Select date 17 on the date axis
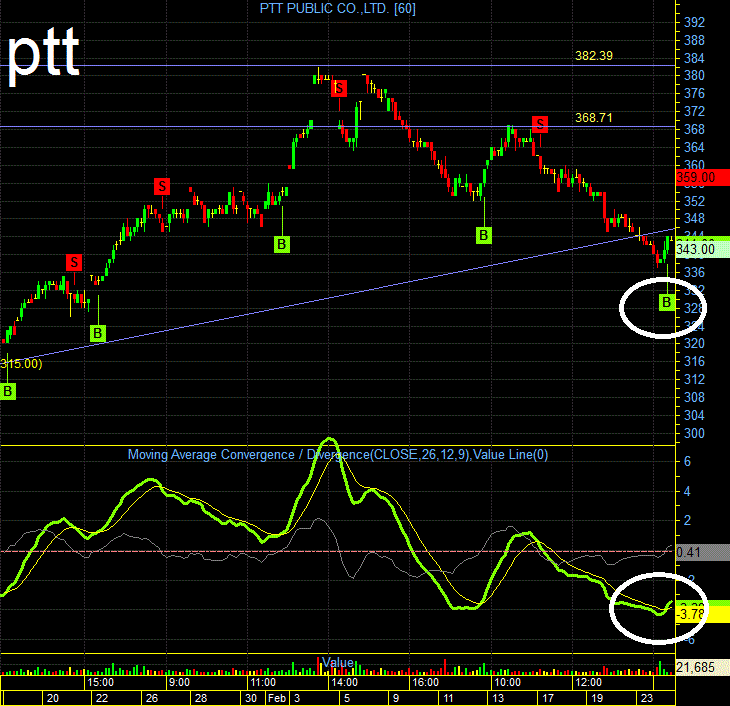 pos(548,699)
